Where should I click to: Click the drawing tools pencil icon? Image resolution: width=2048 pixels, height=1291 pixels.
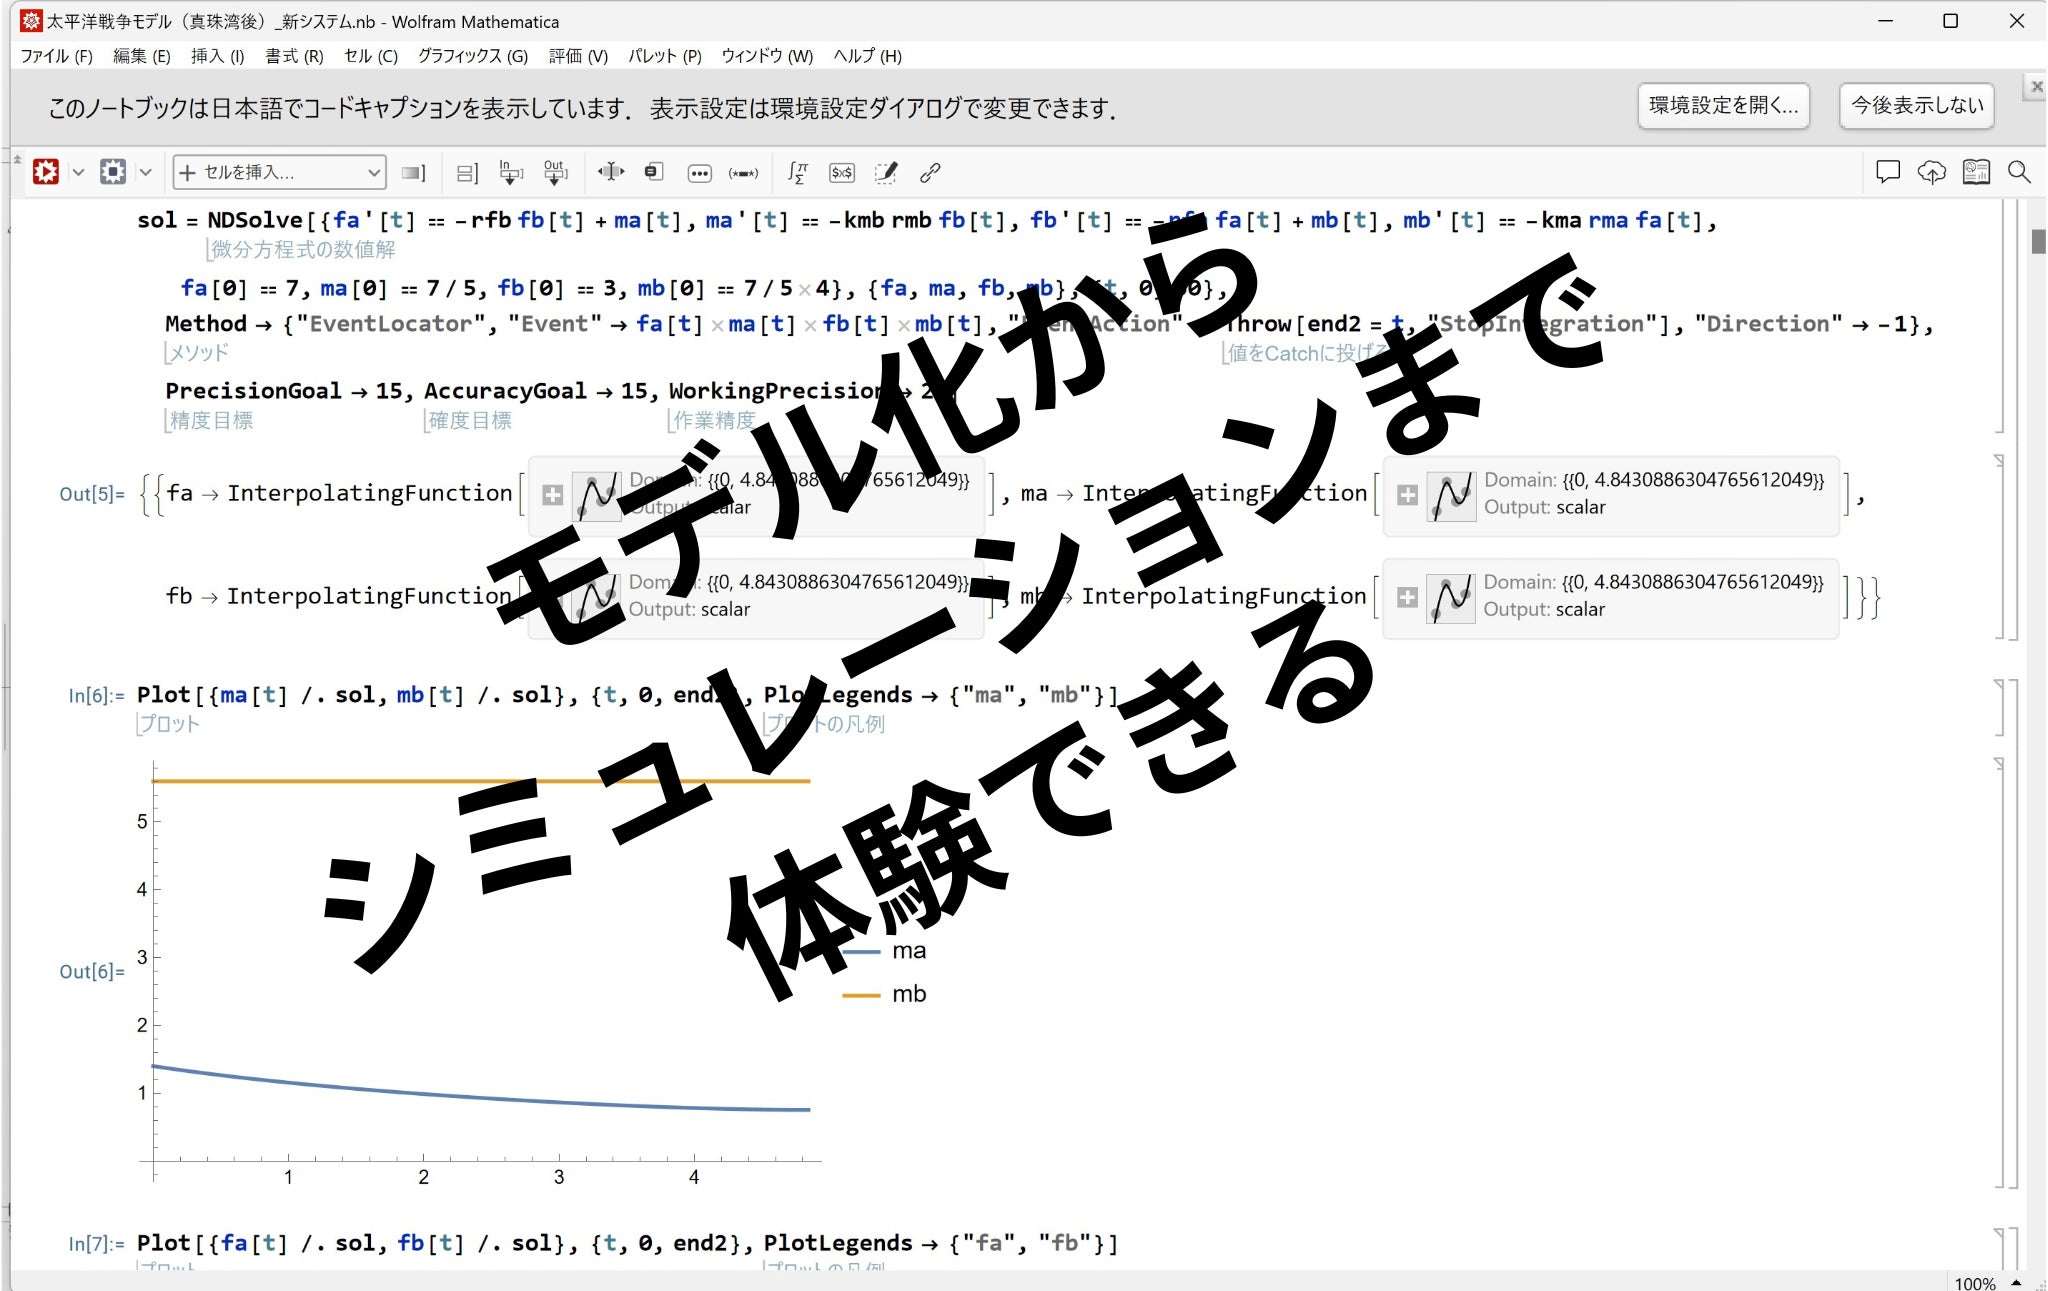pyautogui.click(x=886, y=173)
